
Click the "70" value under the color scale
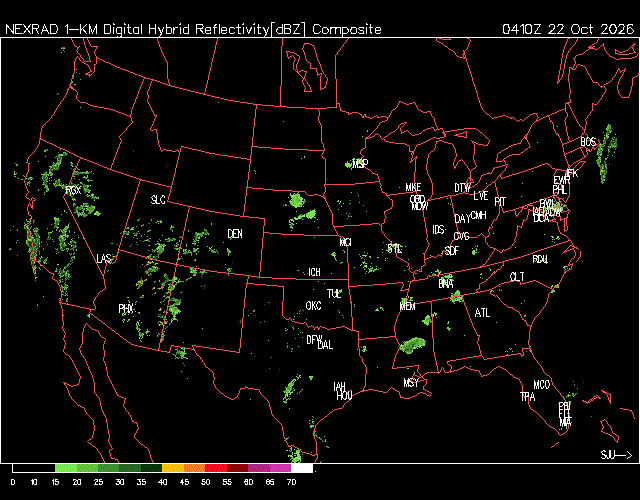point(291,482)
